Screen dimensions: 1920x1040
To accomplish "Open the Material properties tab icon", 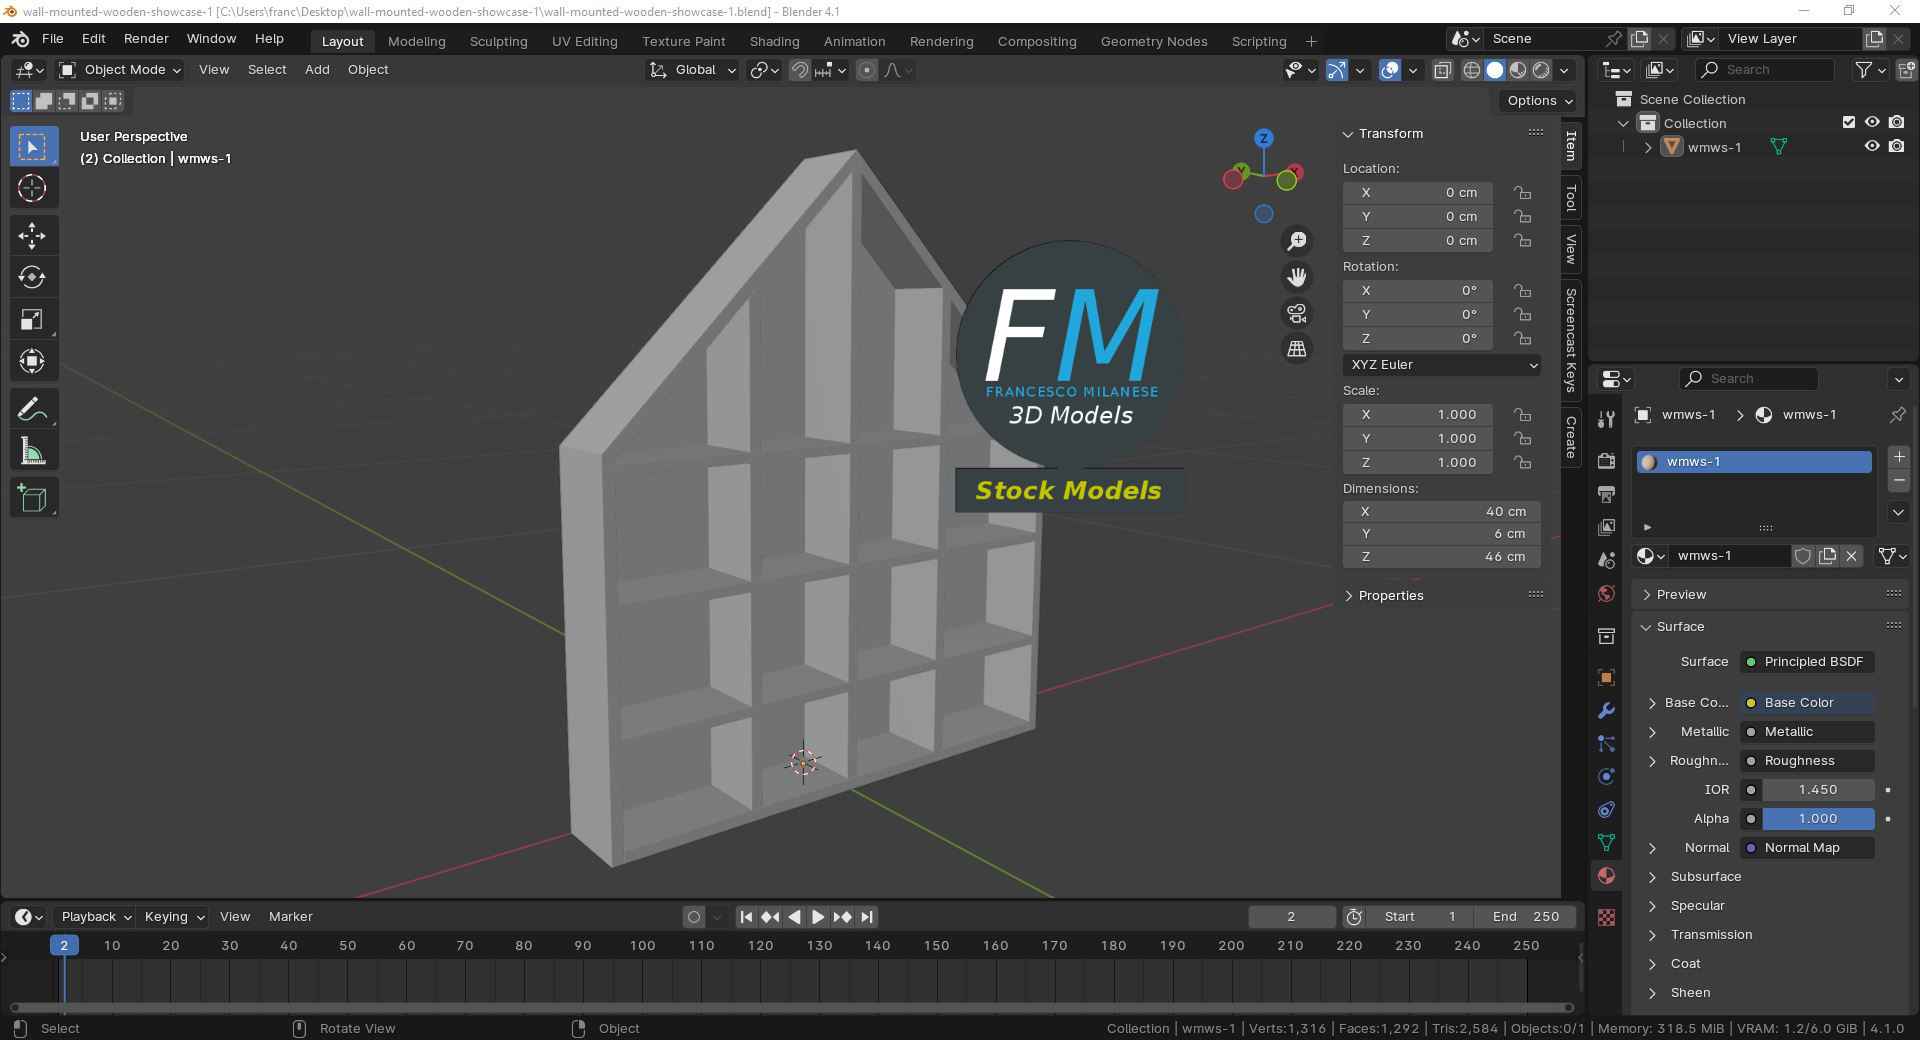I will [1606, 875].
